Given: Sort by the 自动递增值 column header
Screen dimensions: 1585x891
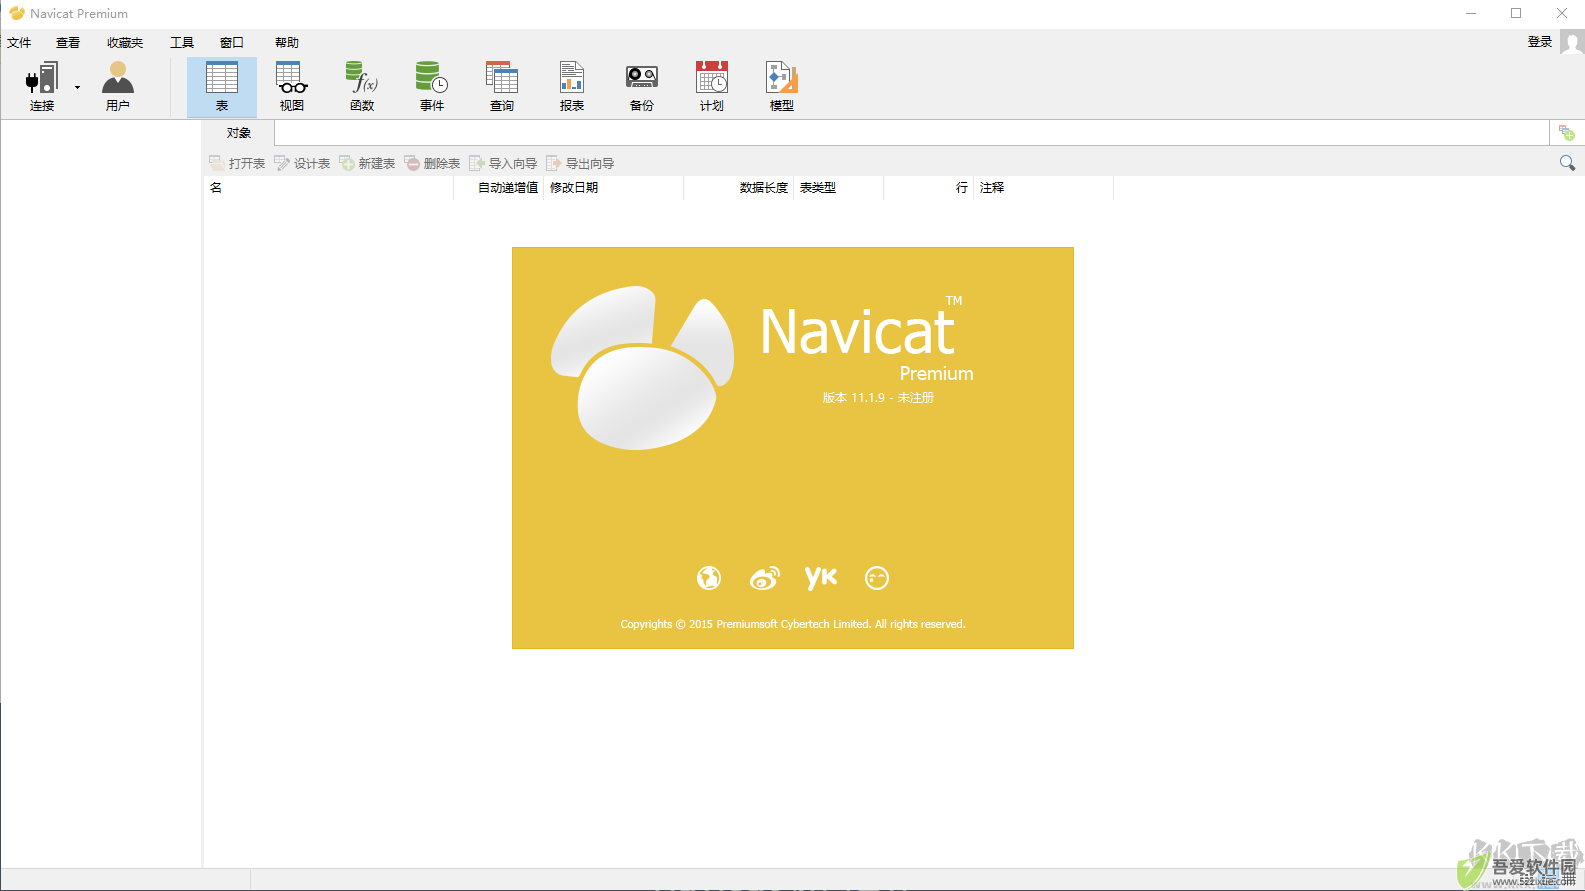Looking at the screenshot, I should coord(499,188).
